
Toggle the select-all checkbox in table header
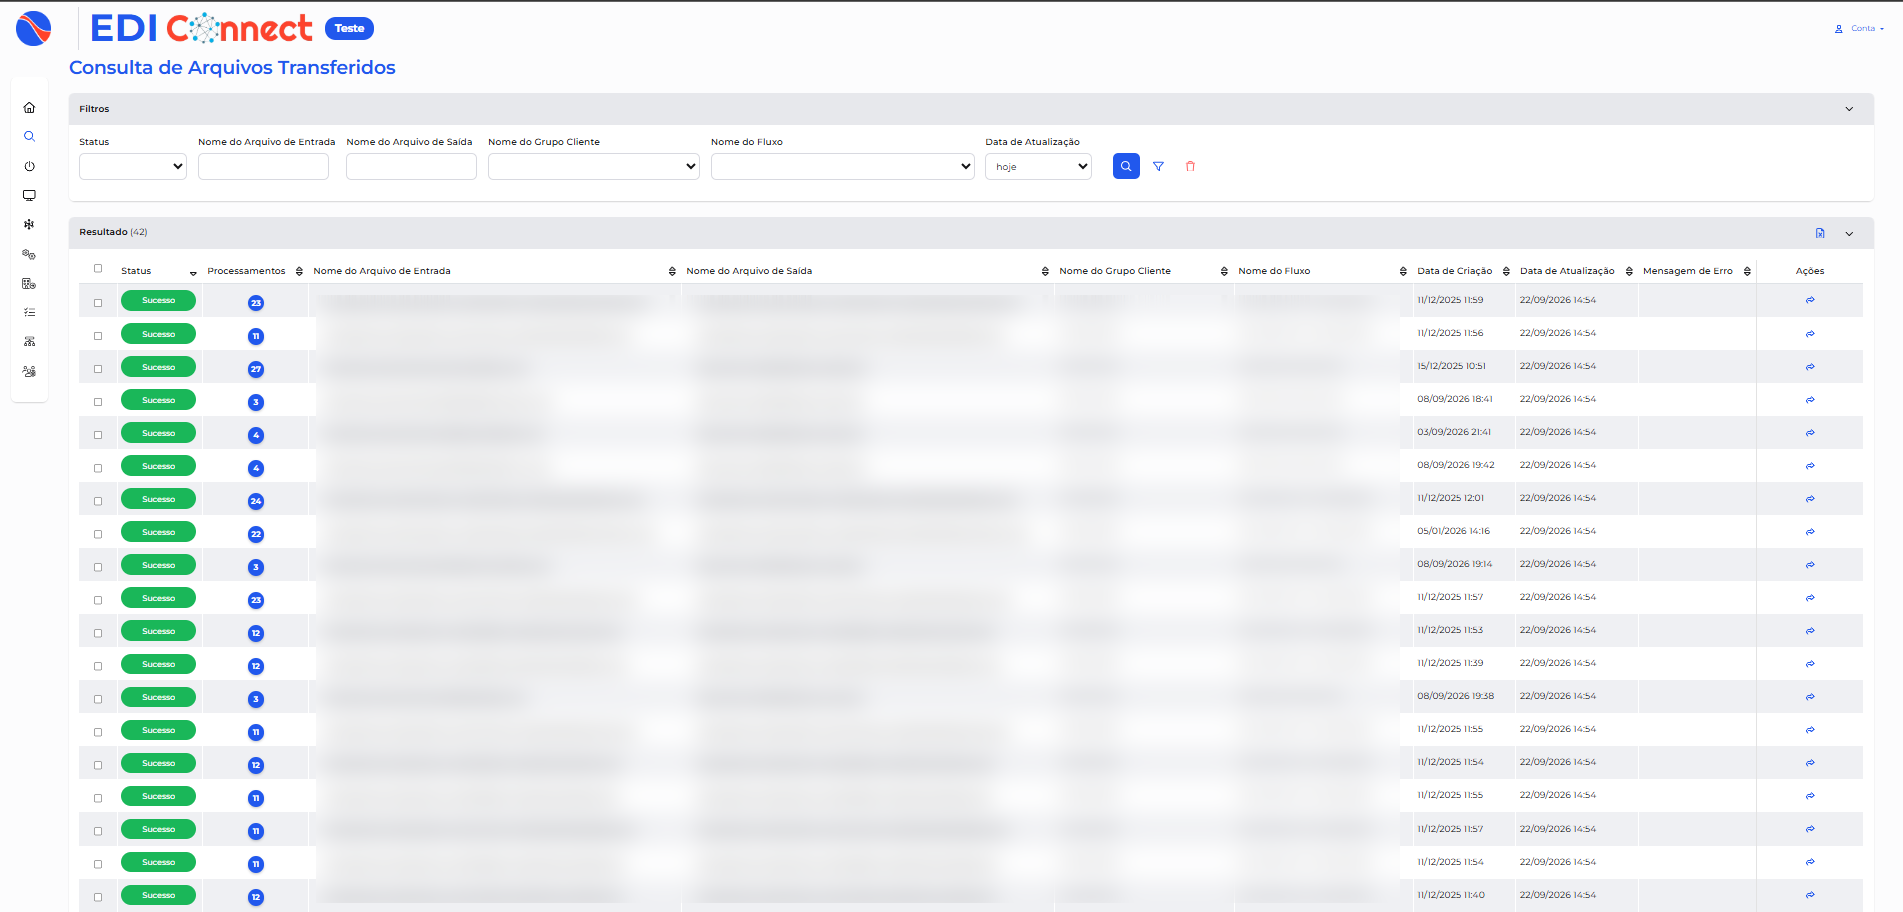(98, 268)
